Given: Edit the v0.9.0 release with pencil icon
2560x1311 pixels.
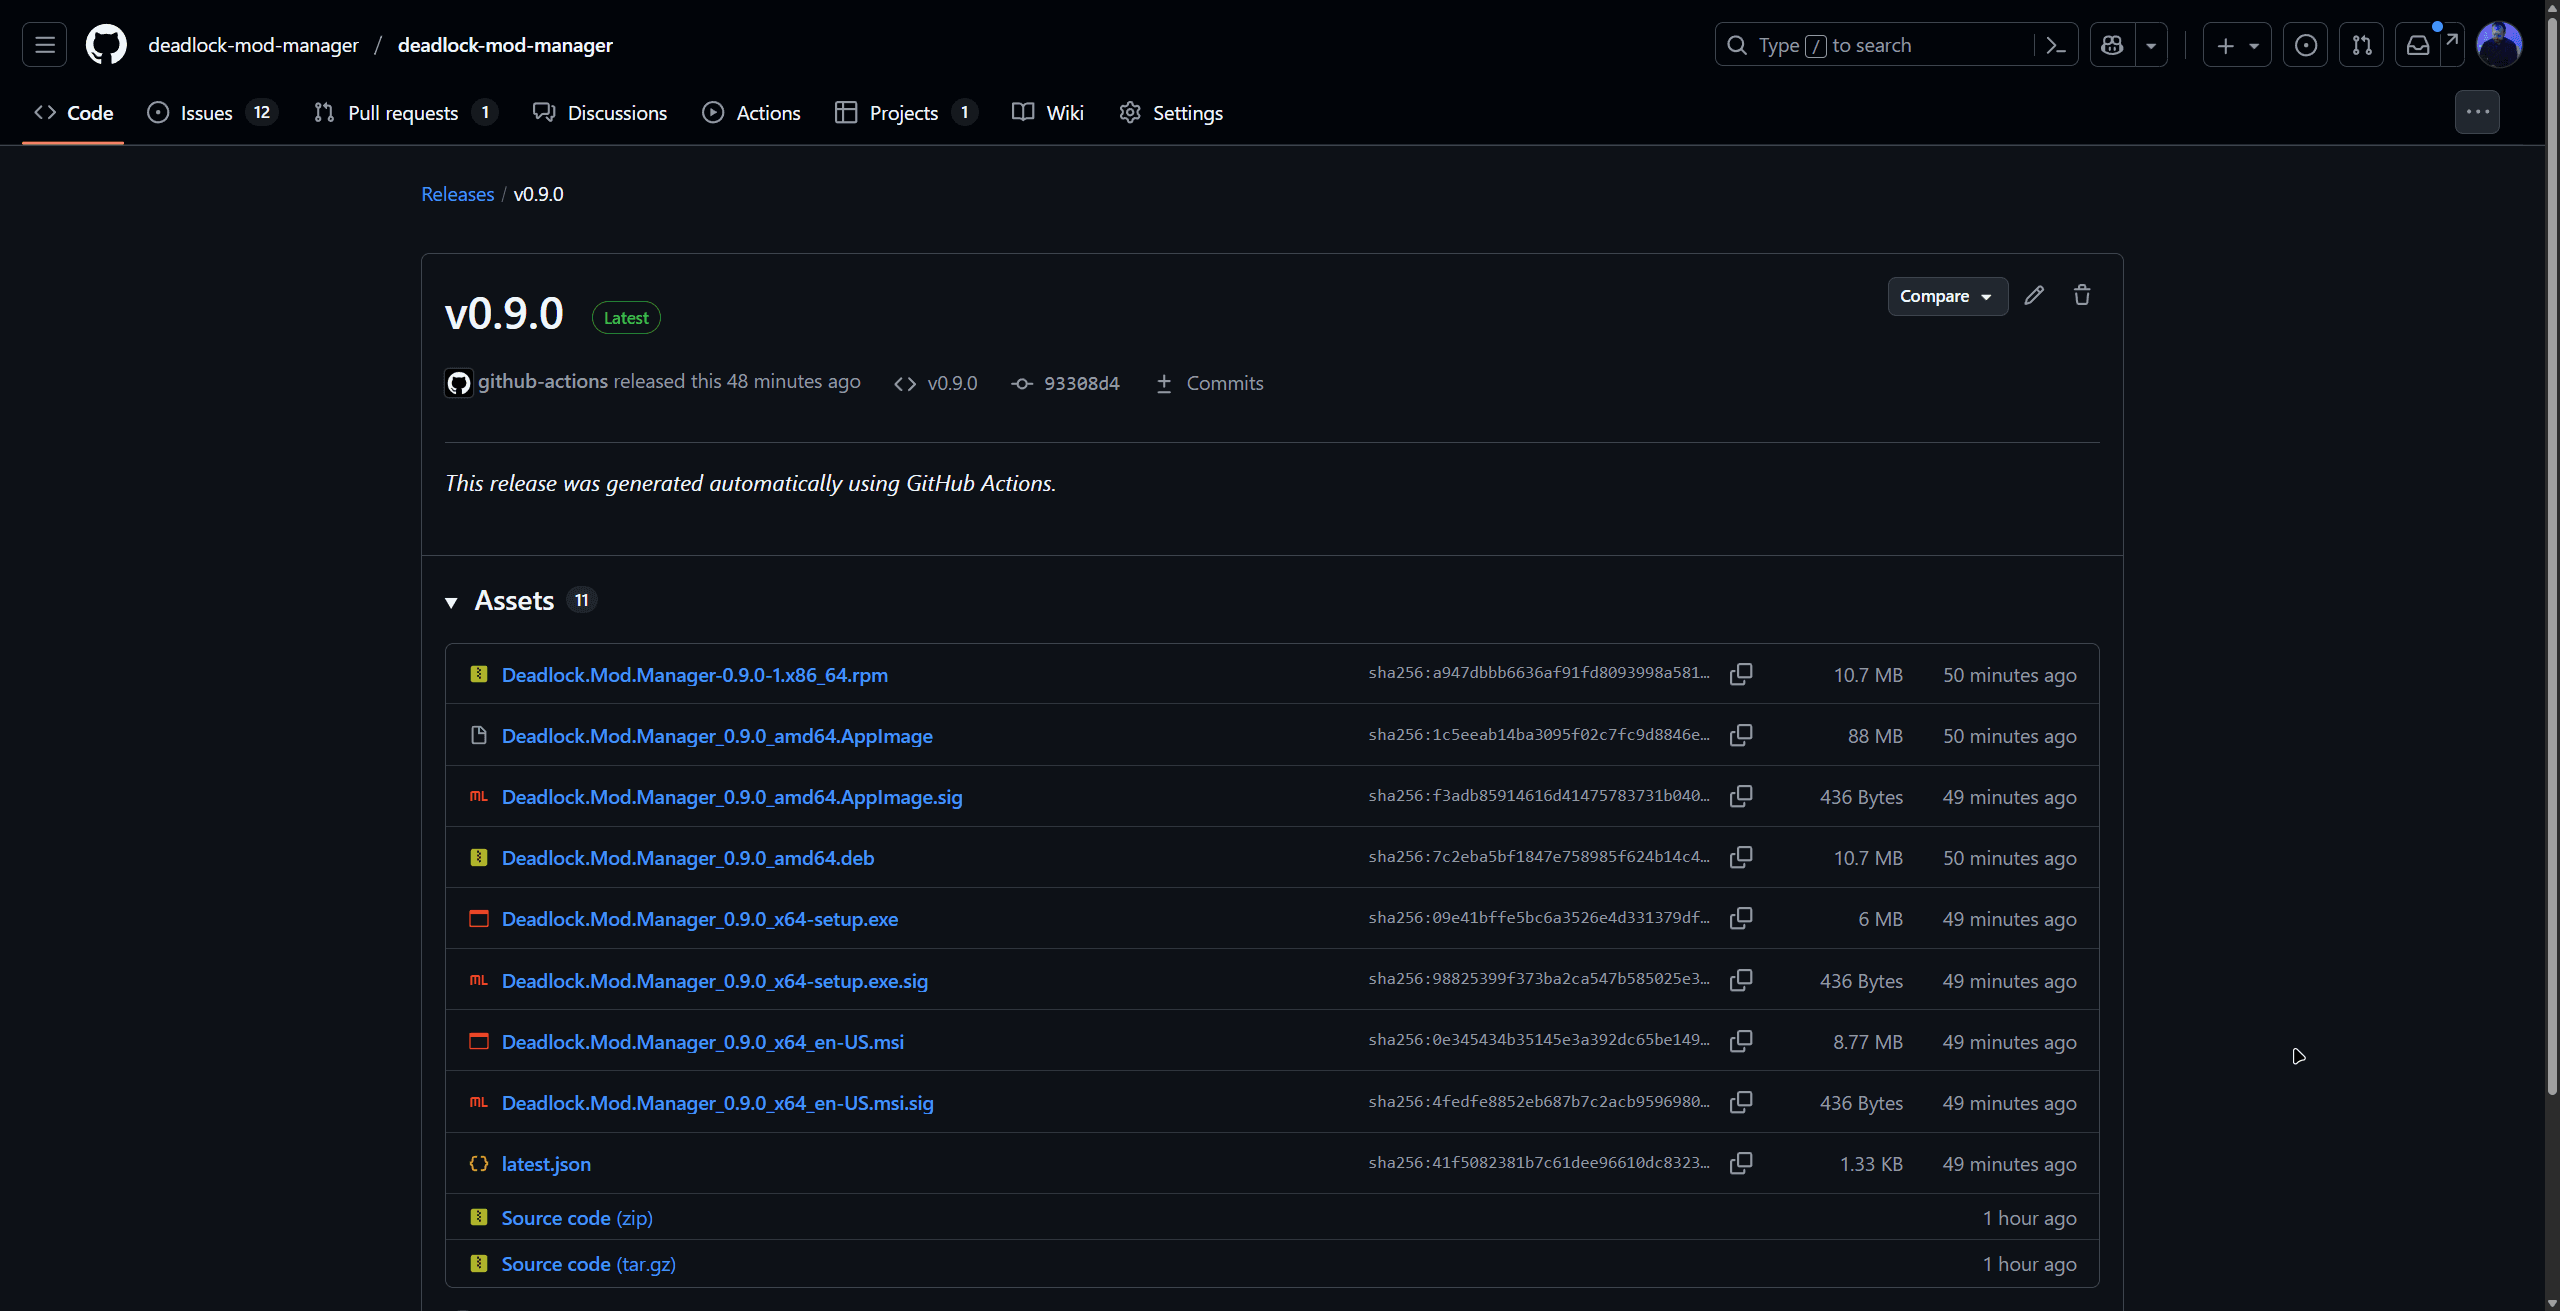Looking at the screenshot, I should (x=2034, y=296).
